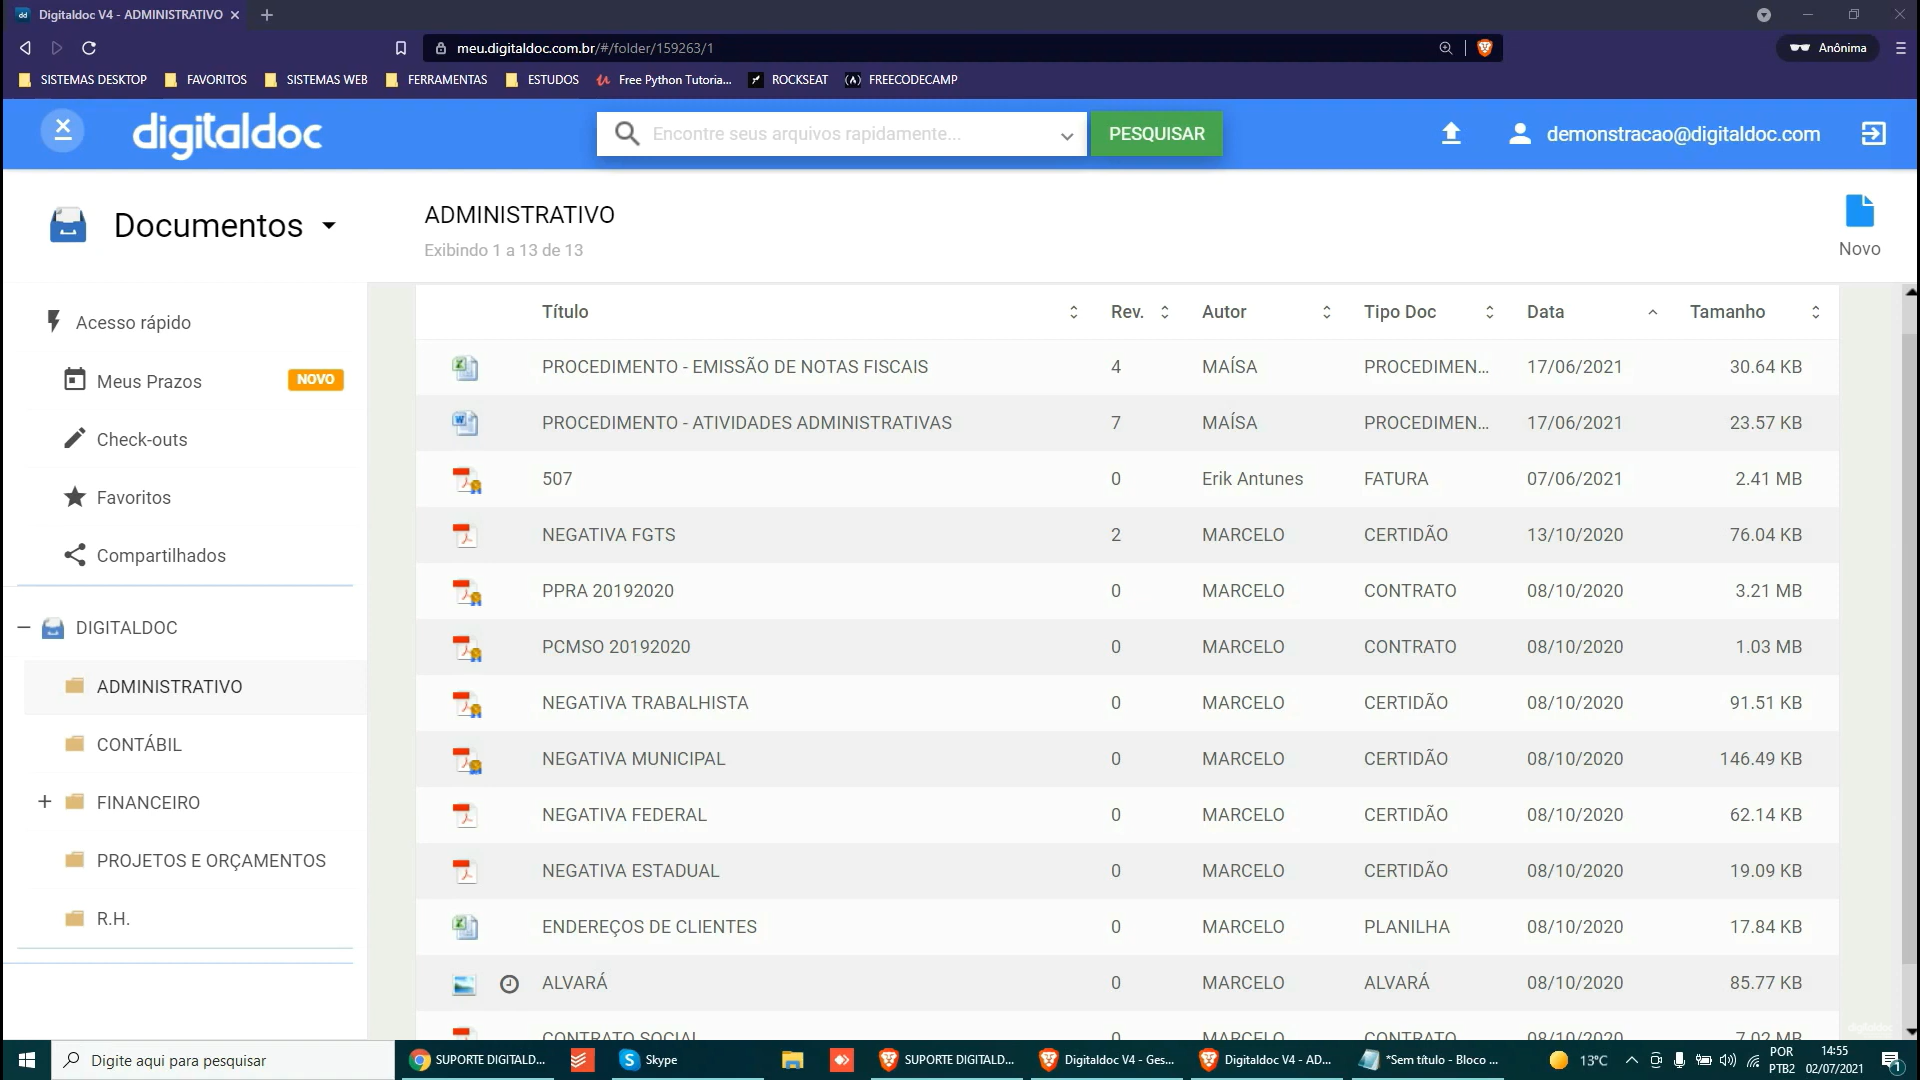Click the user account icon in the header
1920x1080 pixels.
pyautogui.click(x=1519, y=134)
